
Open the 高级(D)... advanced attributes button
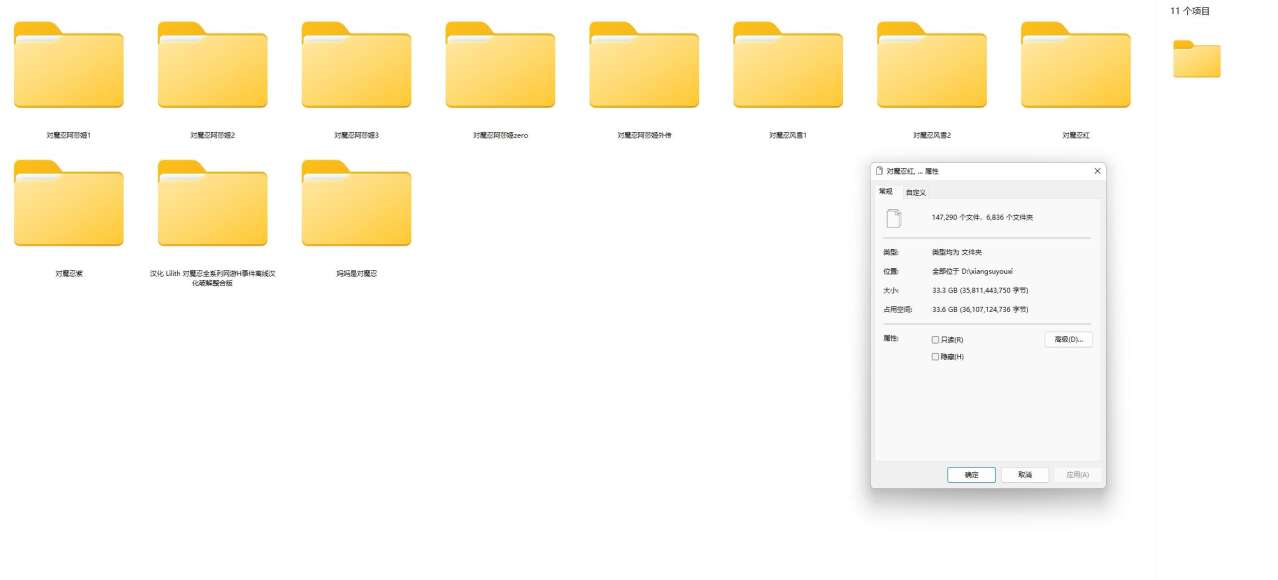[x=1069, y=340]
